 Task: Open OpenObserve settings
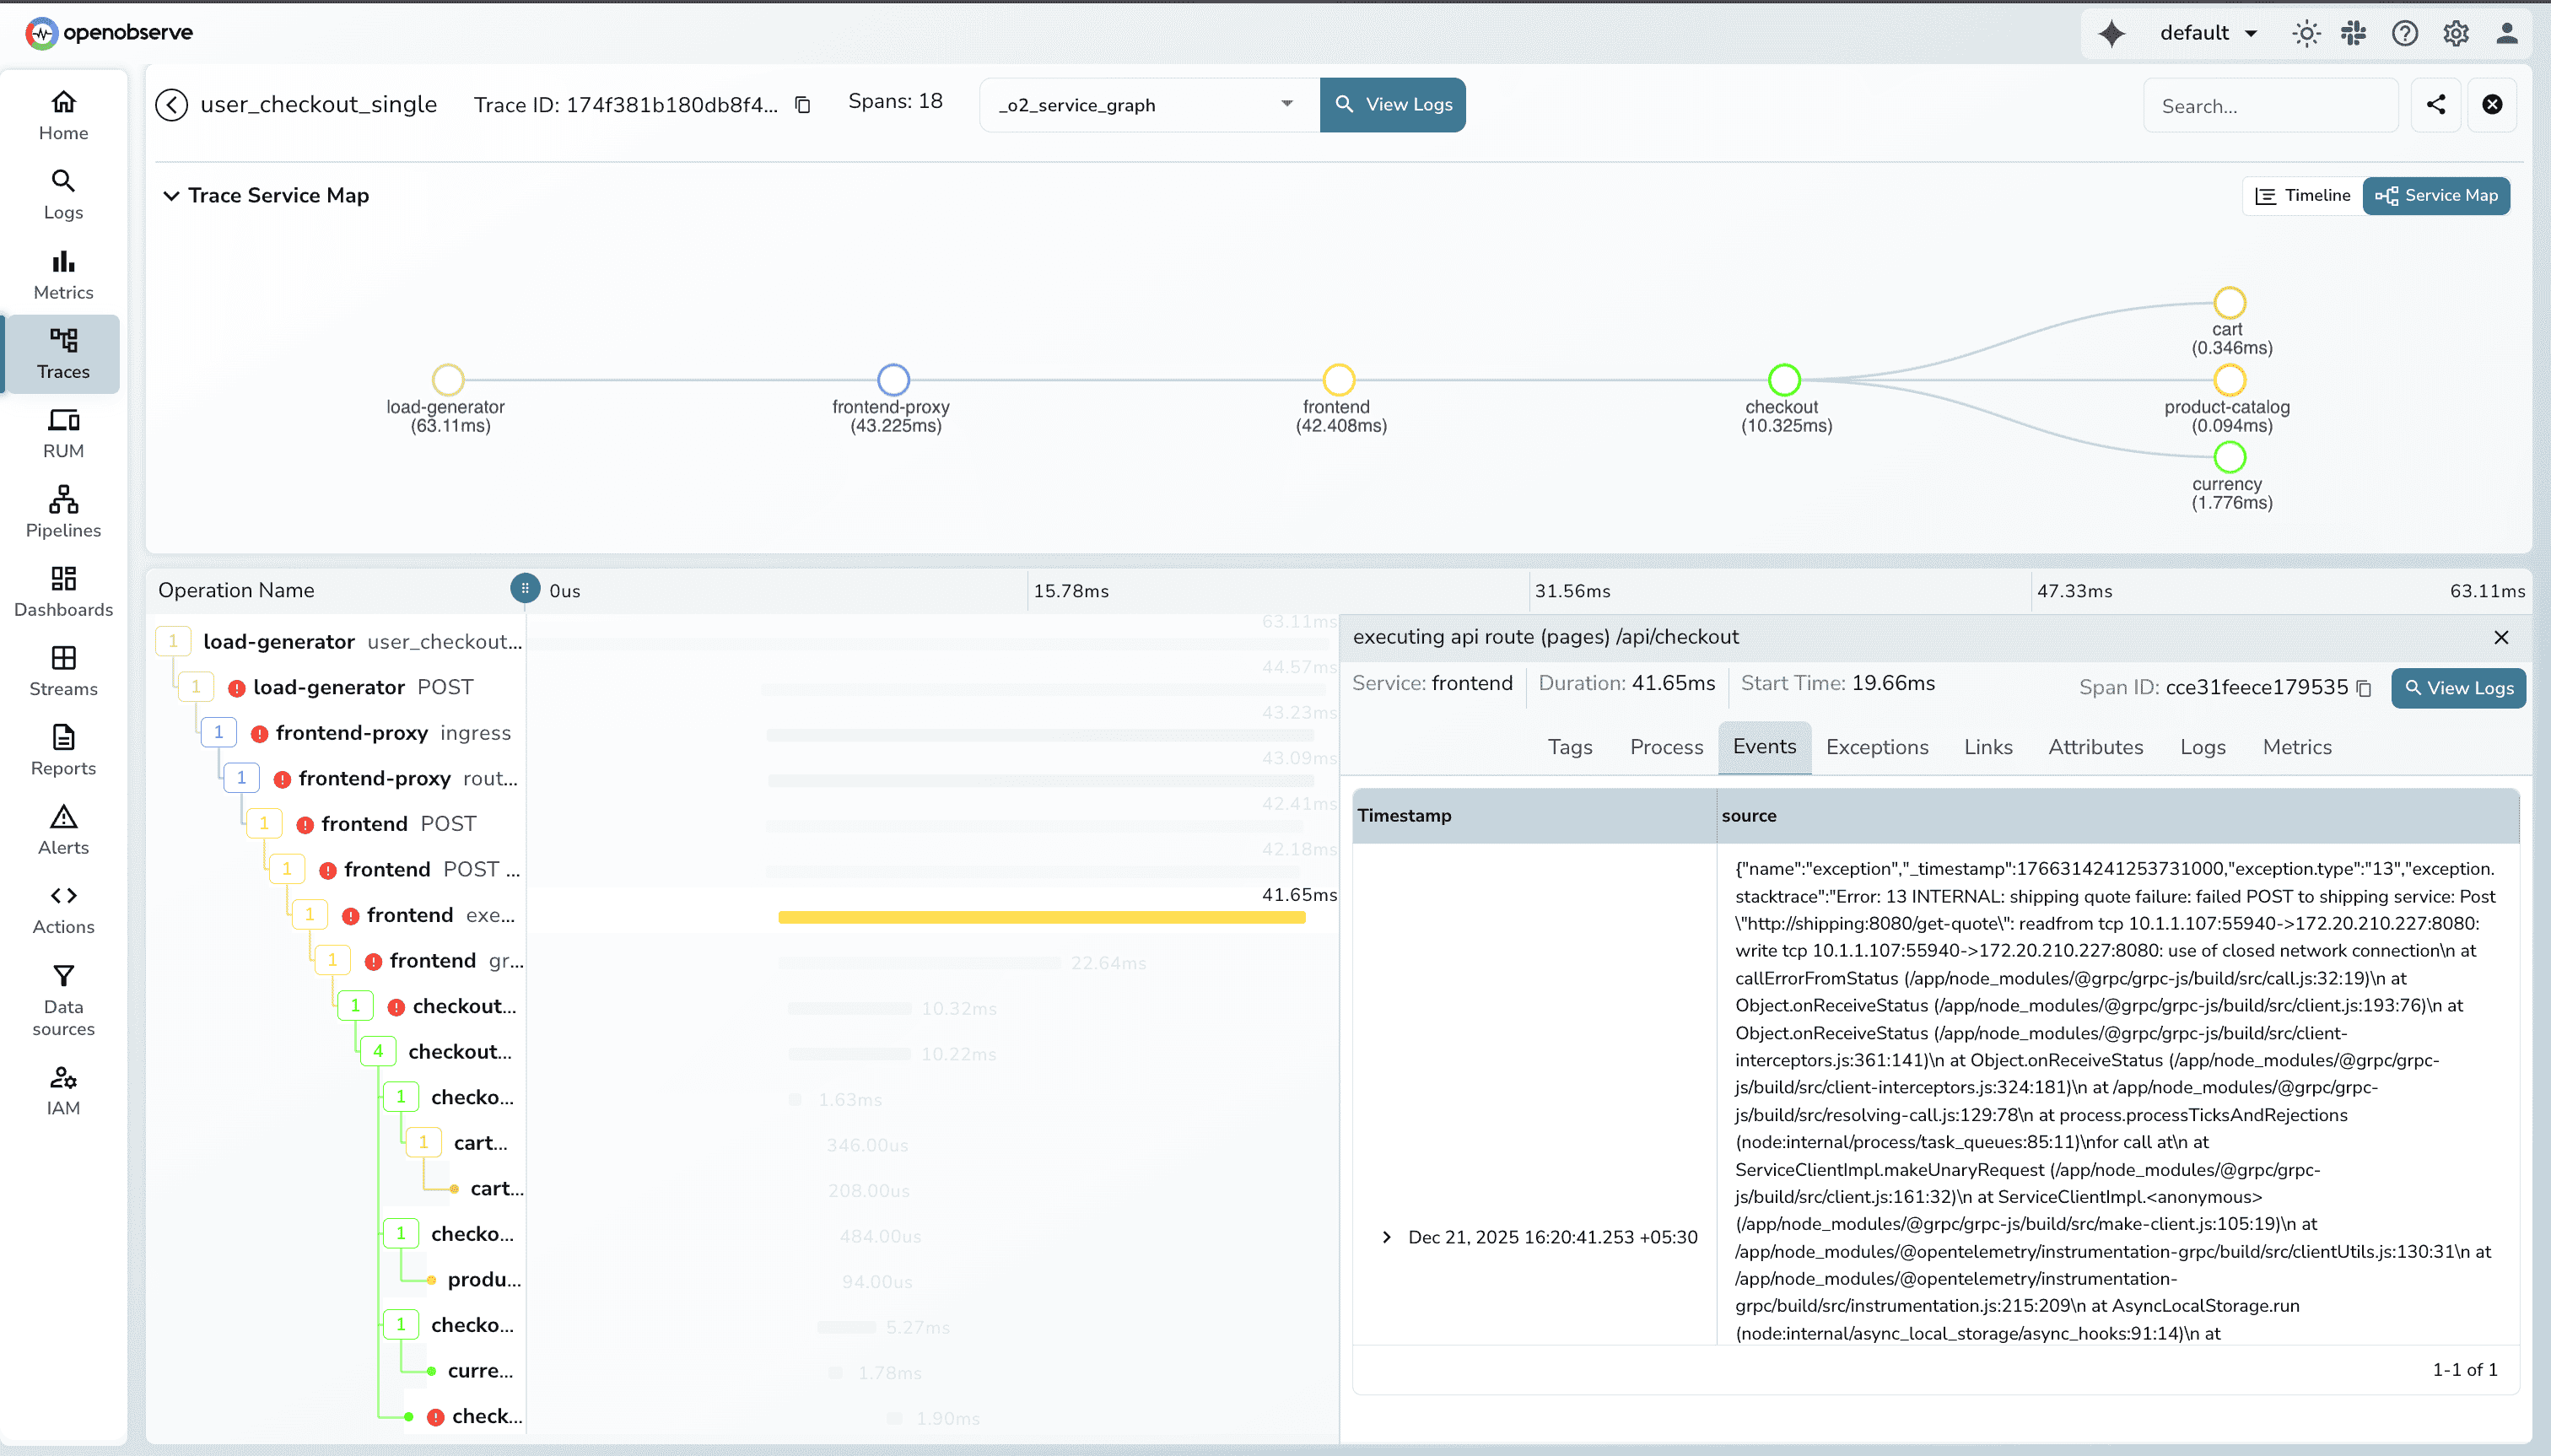(x=2456, y=32)
